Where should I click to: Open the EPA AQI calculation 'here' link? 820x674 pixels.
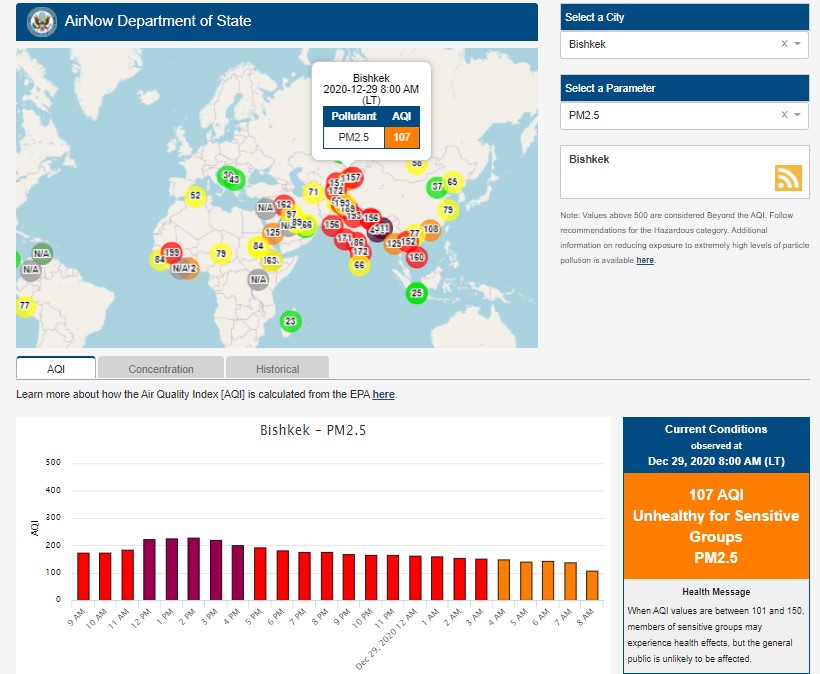(x=384, y=395)
